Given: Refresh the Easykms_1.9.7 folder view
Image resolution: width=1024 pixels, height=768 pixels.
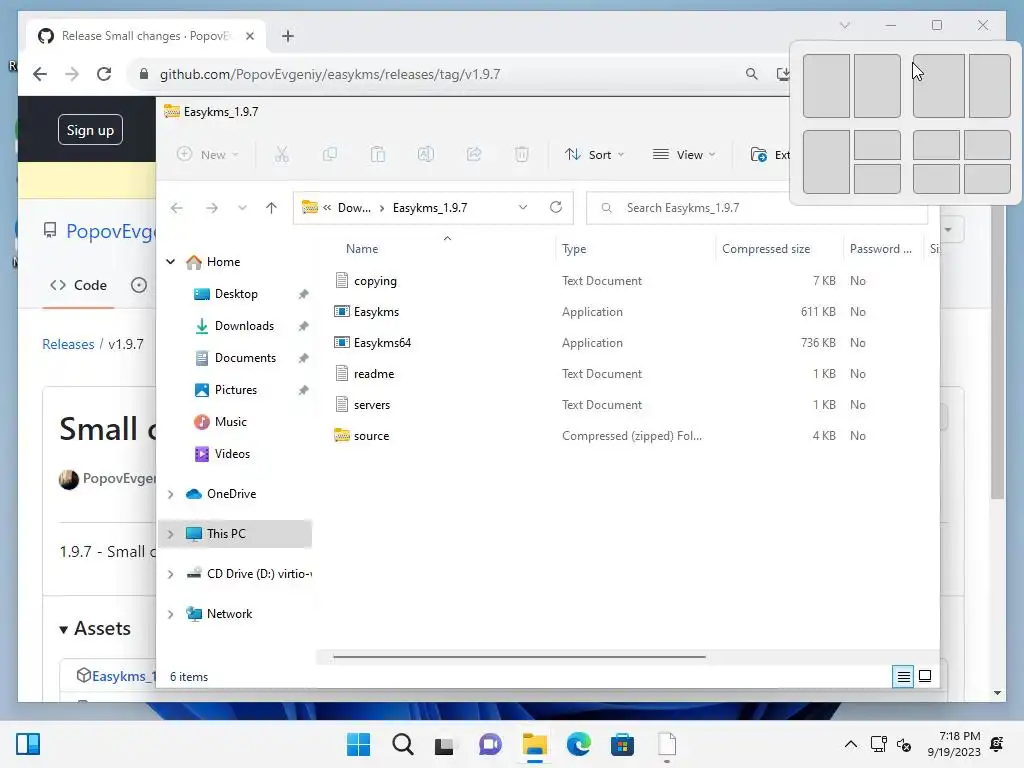Looking at the screenshot, I should [556, 207].
